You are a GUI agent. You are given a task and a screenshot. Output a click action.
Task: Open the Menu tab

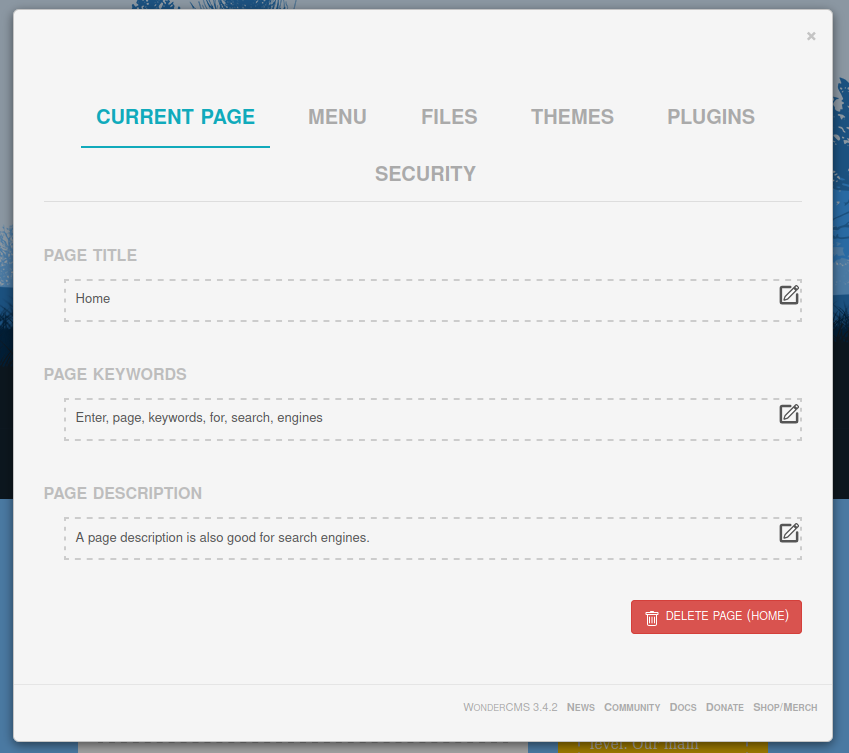point(337,117)
